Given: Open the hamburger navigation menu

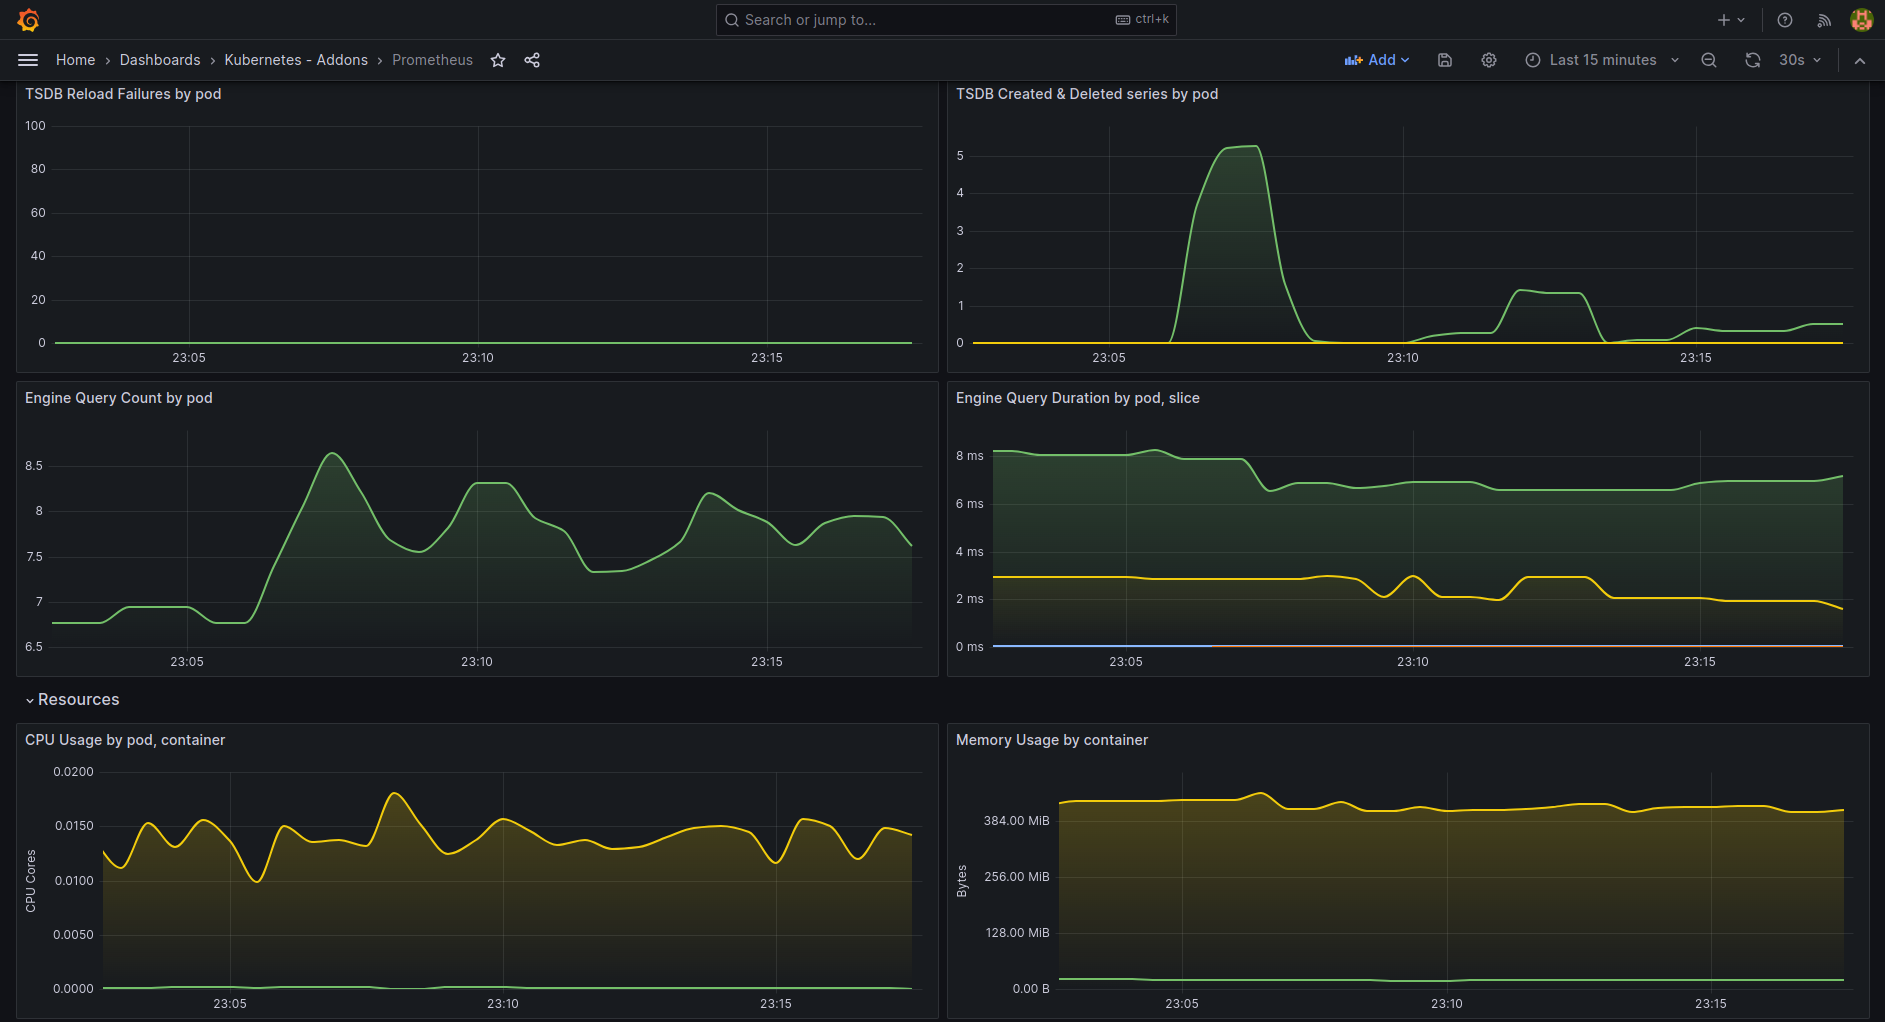Looking at the screenshot, I should (28, 60).
